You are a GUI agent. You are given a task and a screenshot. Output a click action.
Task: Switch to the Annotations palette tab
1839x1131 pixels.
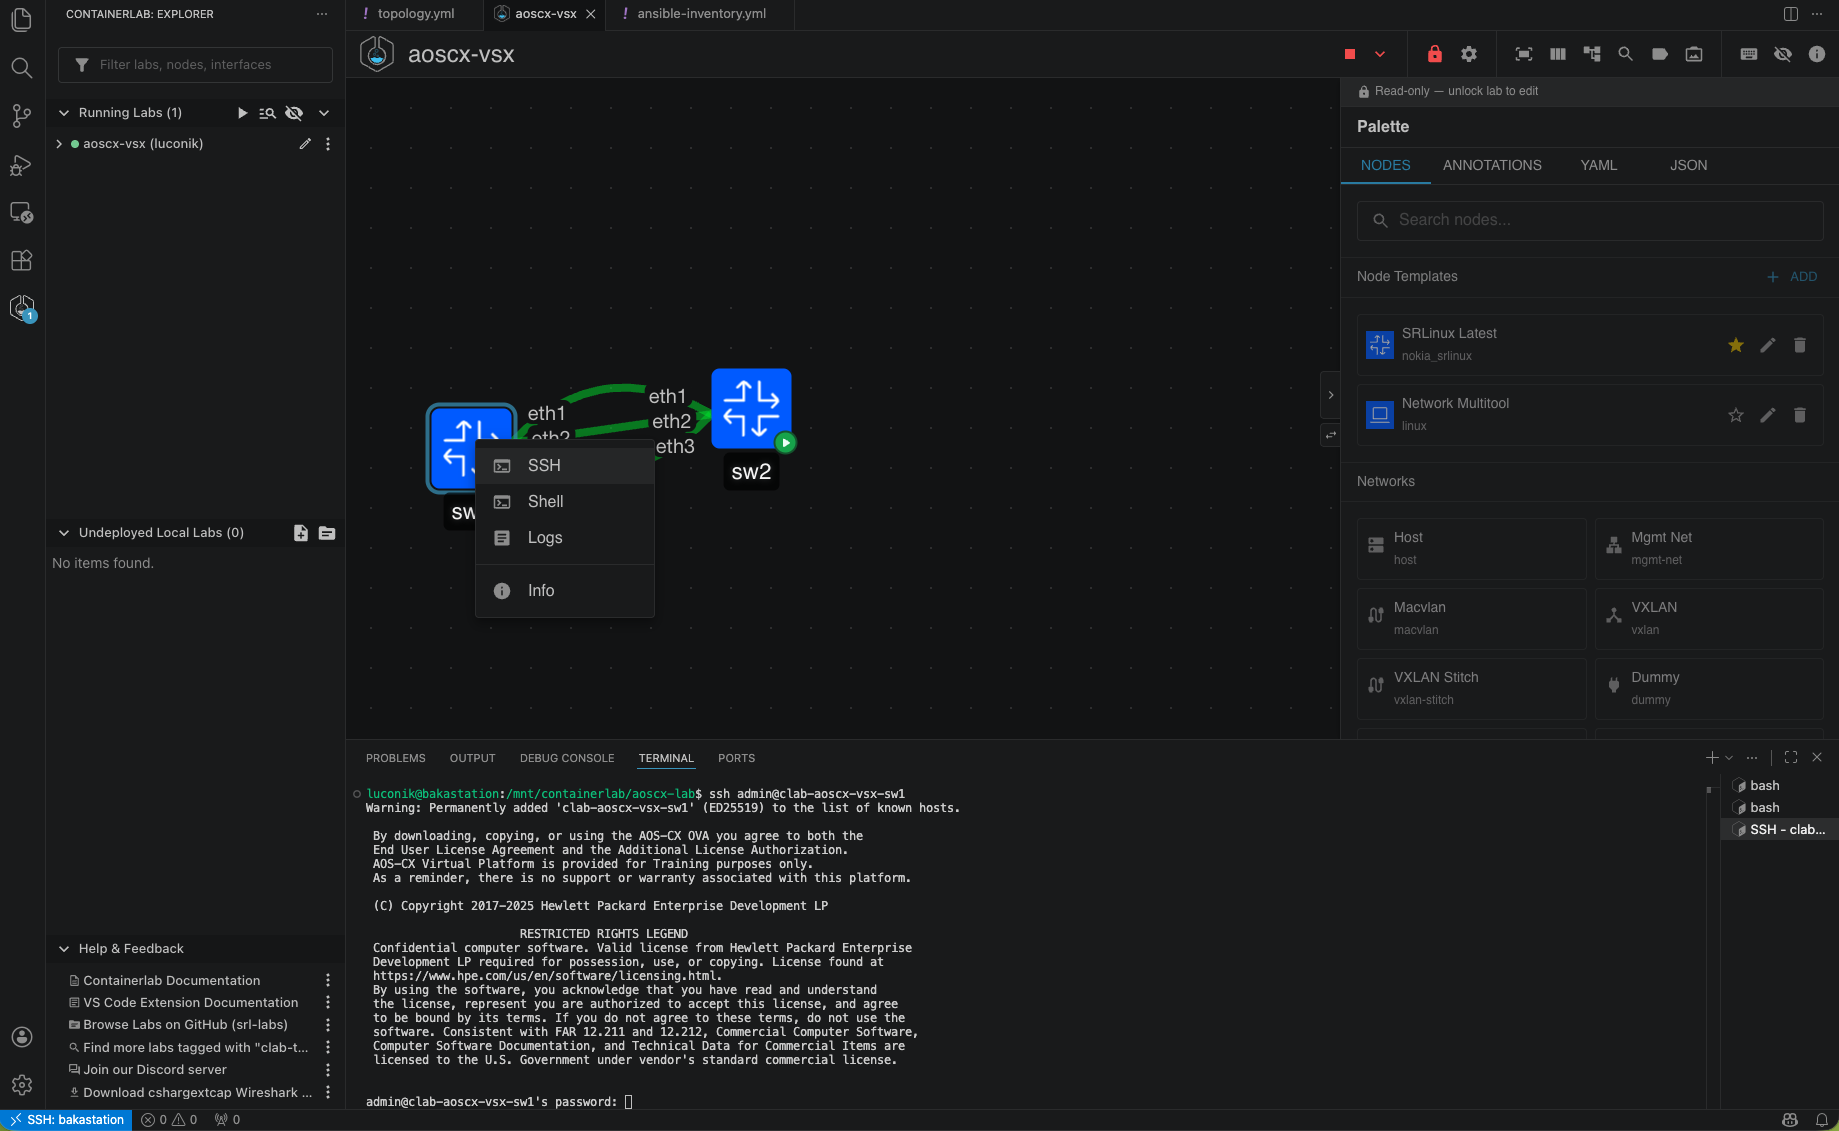pos(1492,166)
